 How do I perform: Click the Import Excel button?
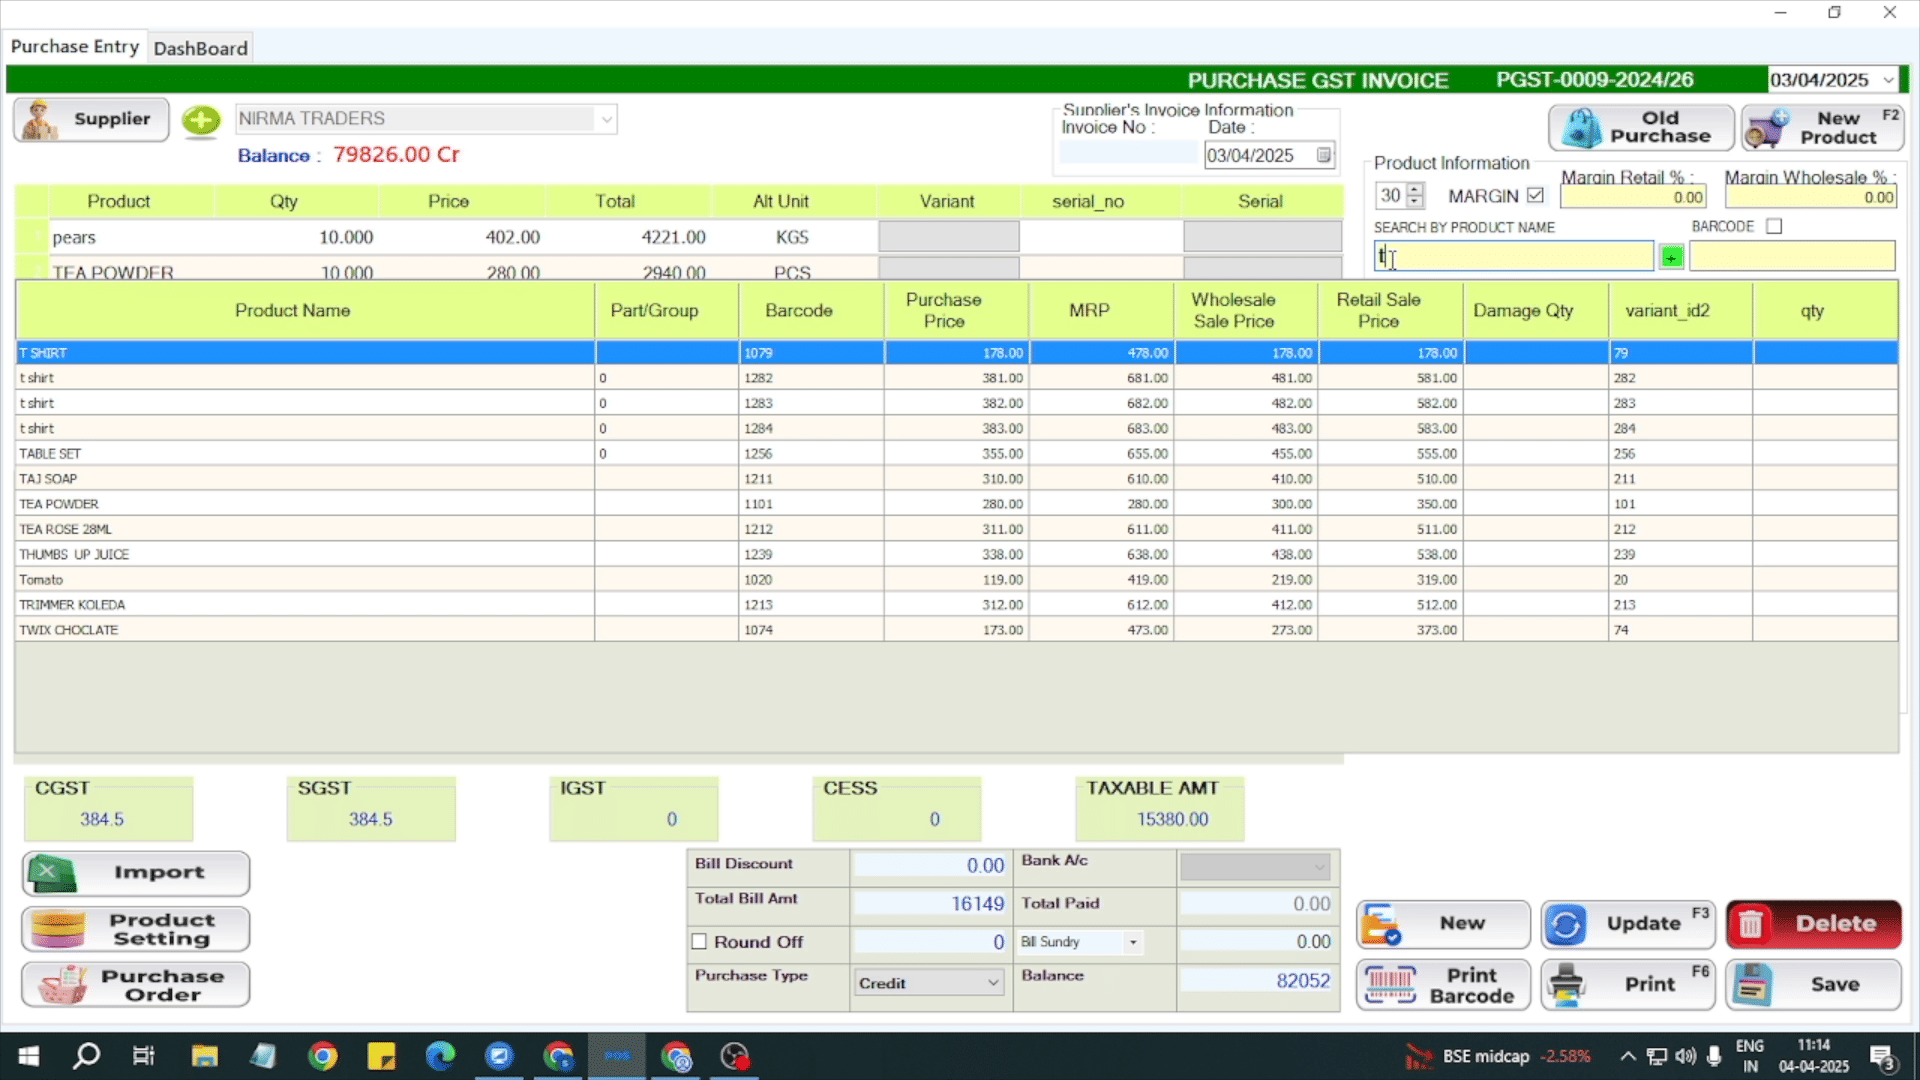pos(136,873)
